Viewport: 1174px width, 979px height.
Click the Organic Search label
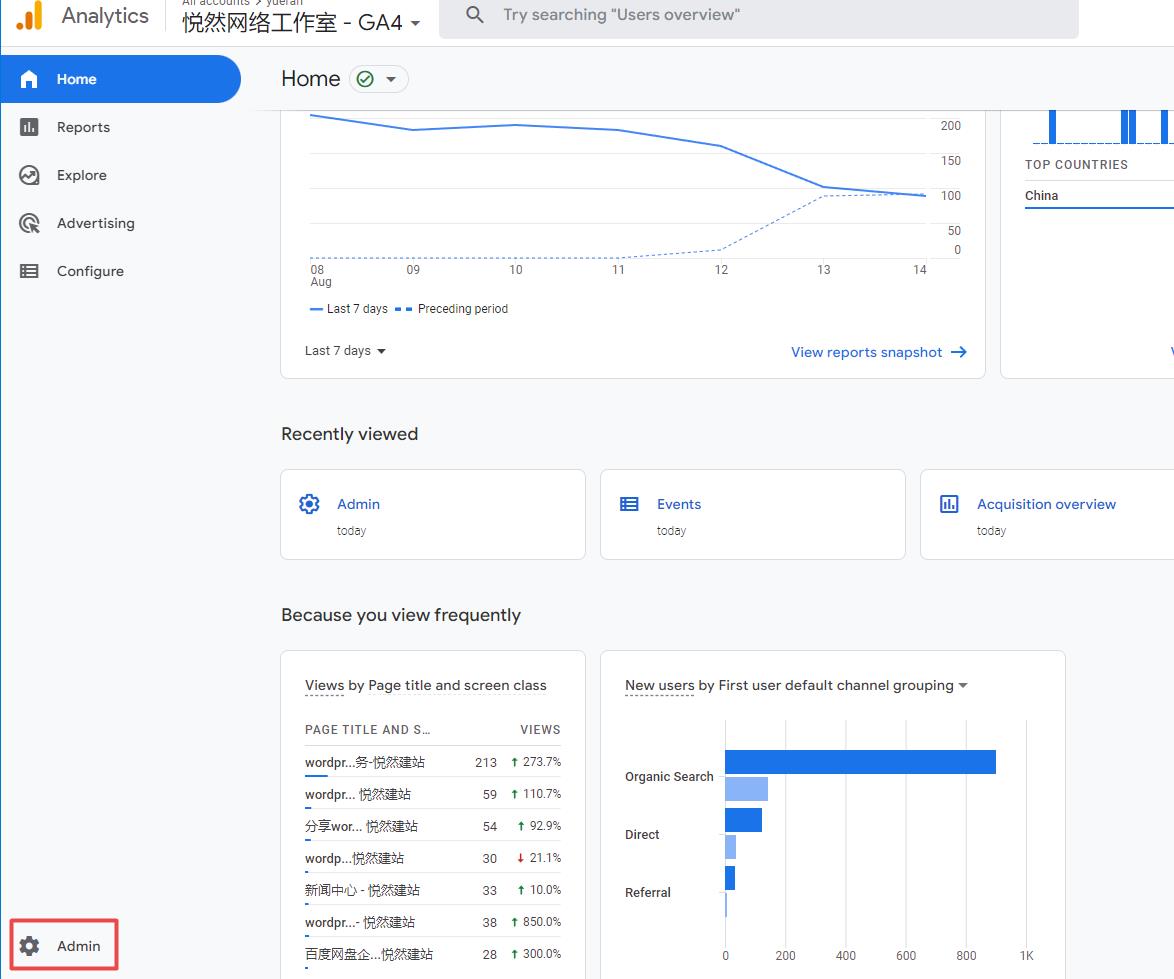(x=669, y=777)
